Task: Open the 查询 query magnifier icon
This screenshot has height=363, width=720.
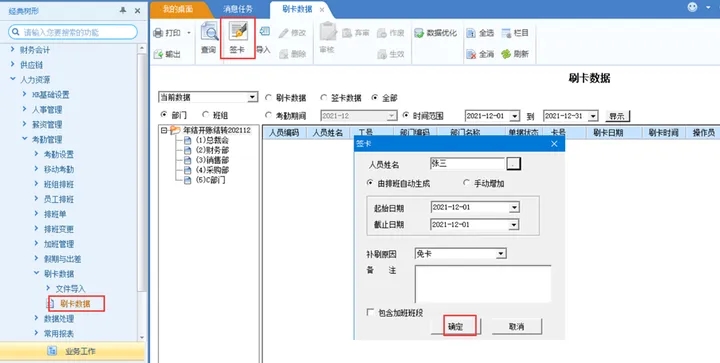Action: pyautogui.click(x=209, y=32)
